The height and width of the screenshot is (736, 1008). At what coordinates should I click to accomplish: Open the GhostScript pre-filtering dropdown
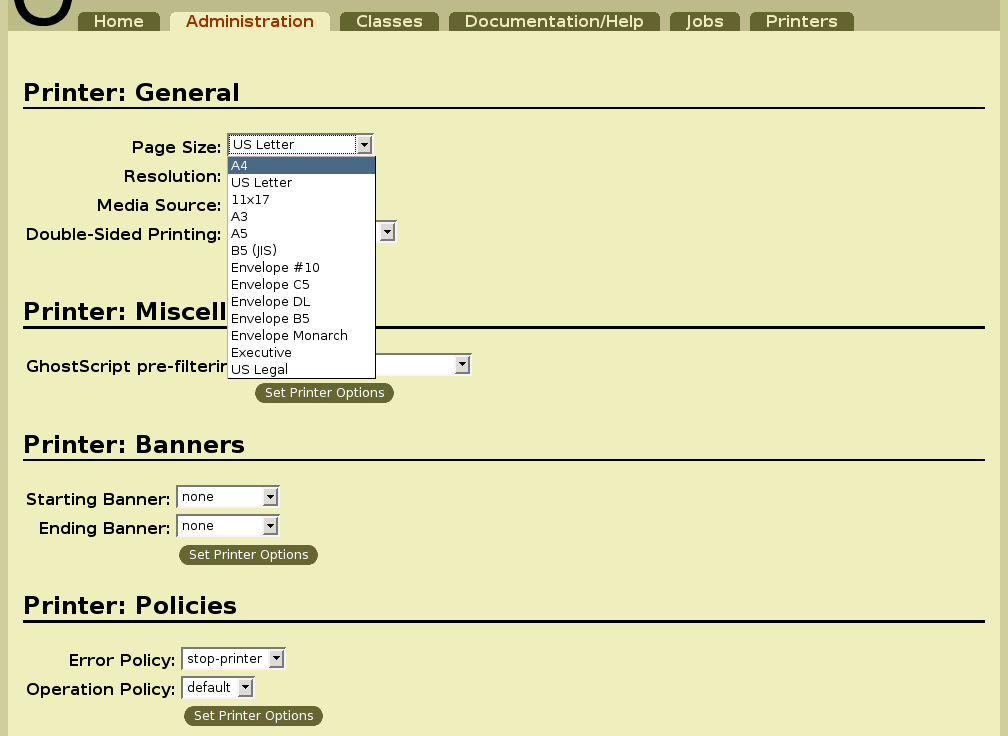click(x=462, y=363)
